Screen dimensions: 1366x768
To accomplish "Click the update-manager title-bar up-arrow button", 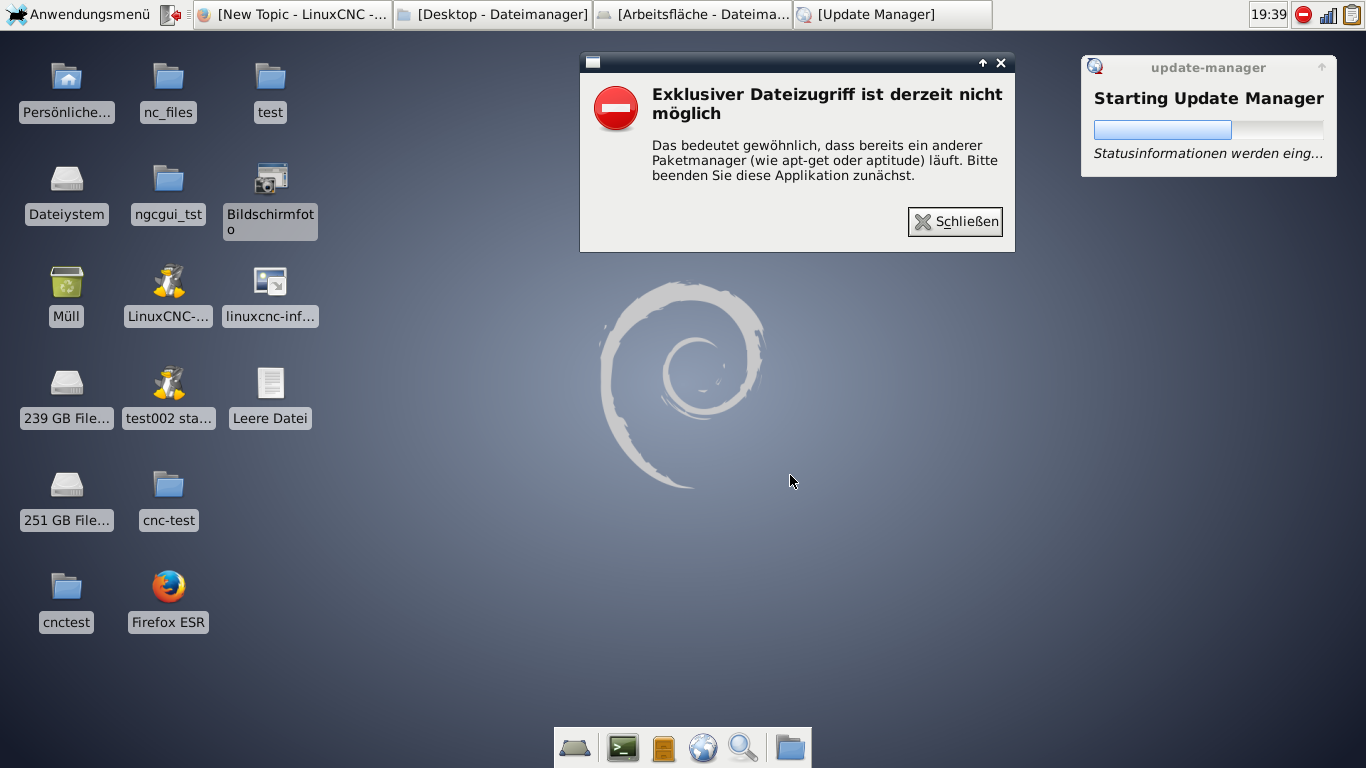I will coord(1322,67).
